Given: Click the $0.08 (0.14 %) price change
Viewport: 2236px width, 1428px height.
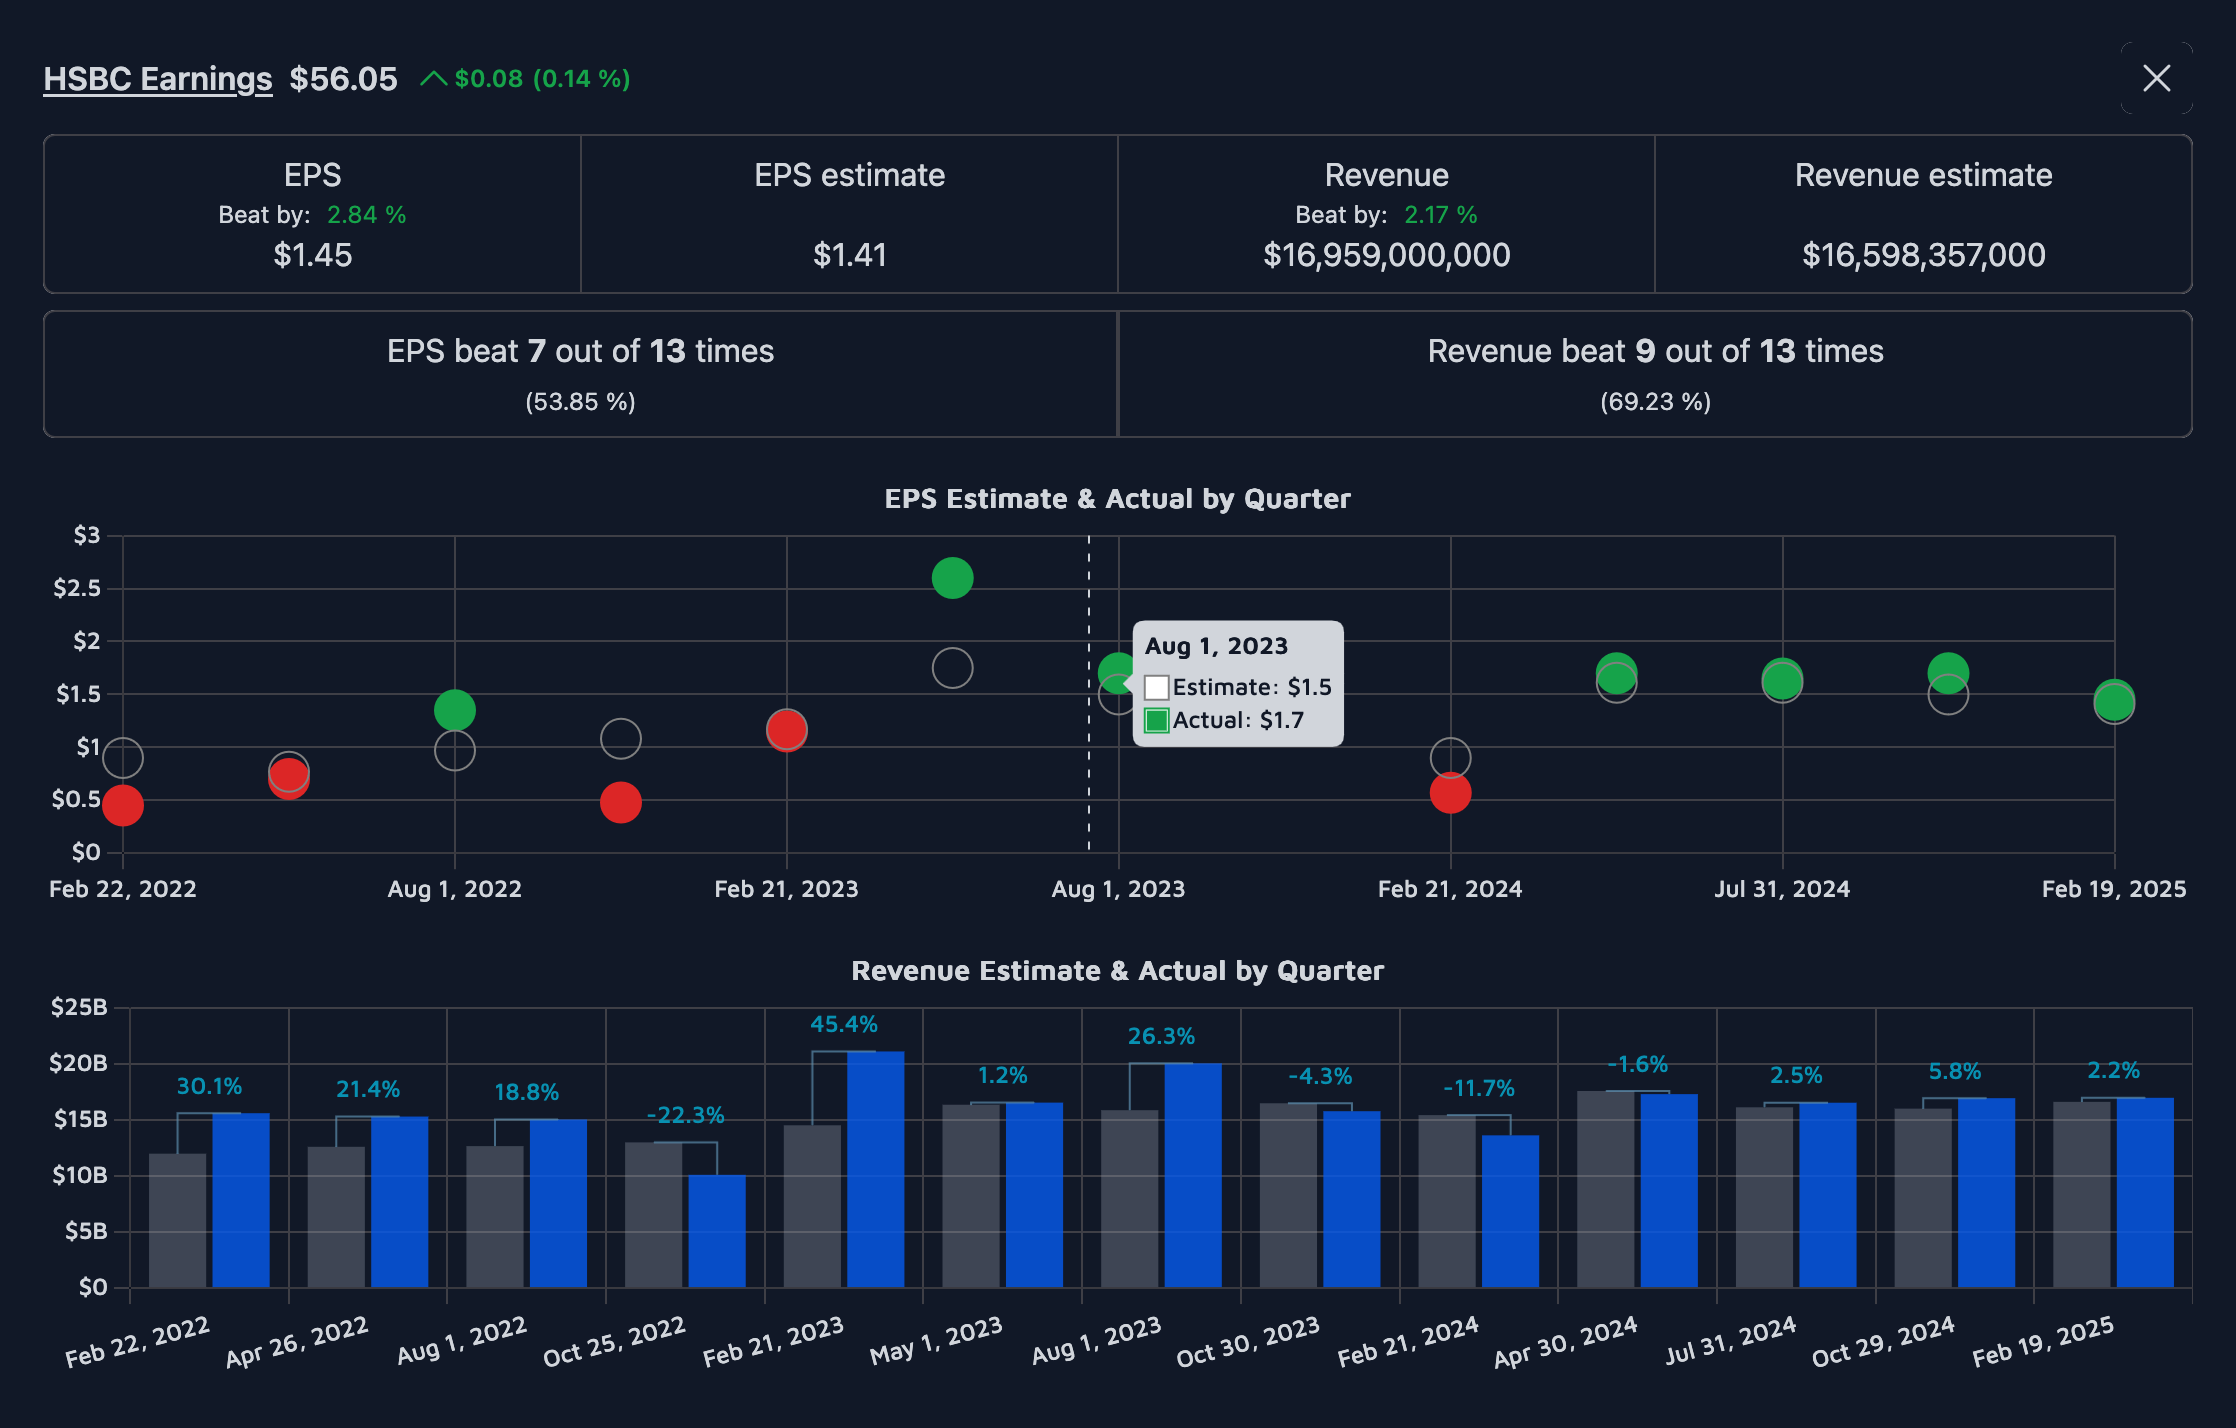Looking at the screenshot, I should [x=542, y=78].
